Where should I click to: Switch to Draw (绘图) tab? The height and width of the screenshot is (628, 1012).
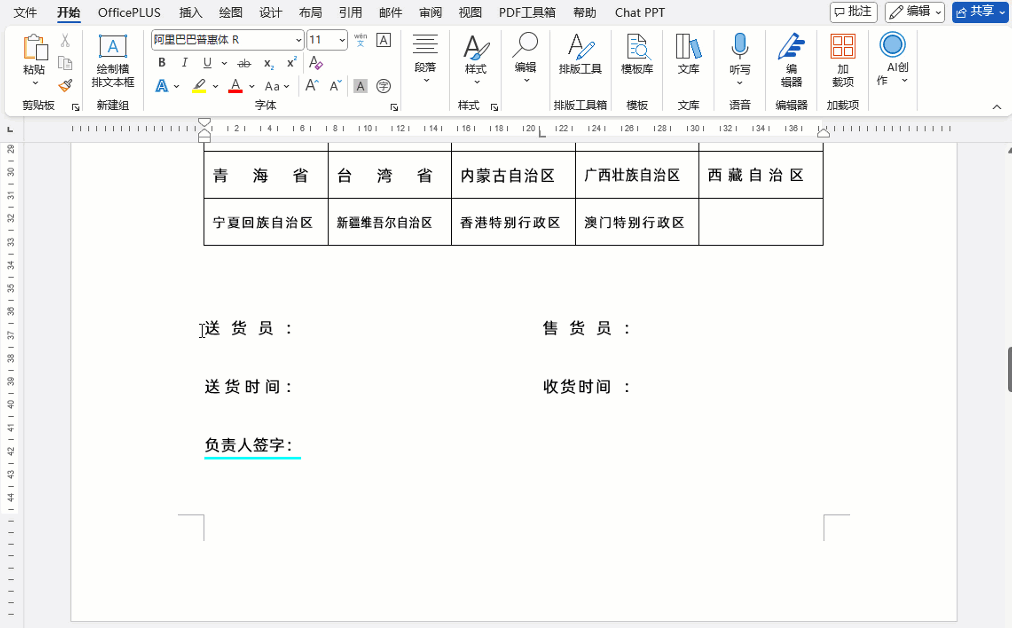coord(230,12)
